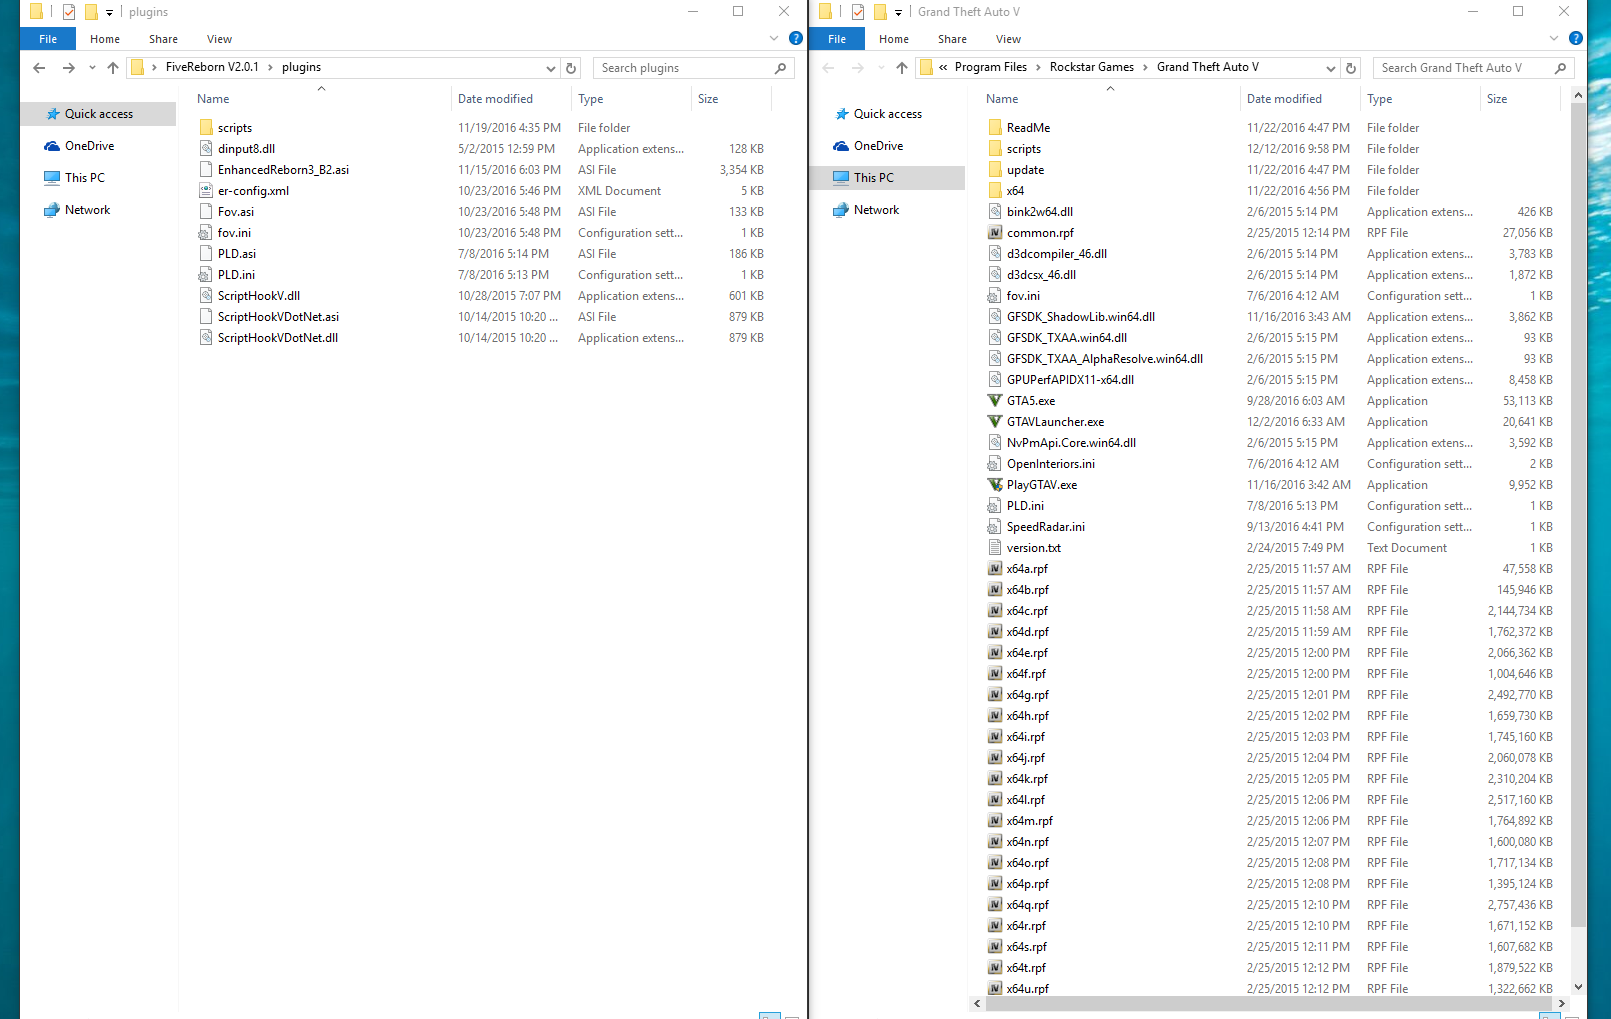This screenshot has width=1611, height=1019.
Task: Open help in the plugins window
Action: 796,38
